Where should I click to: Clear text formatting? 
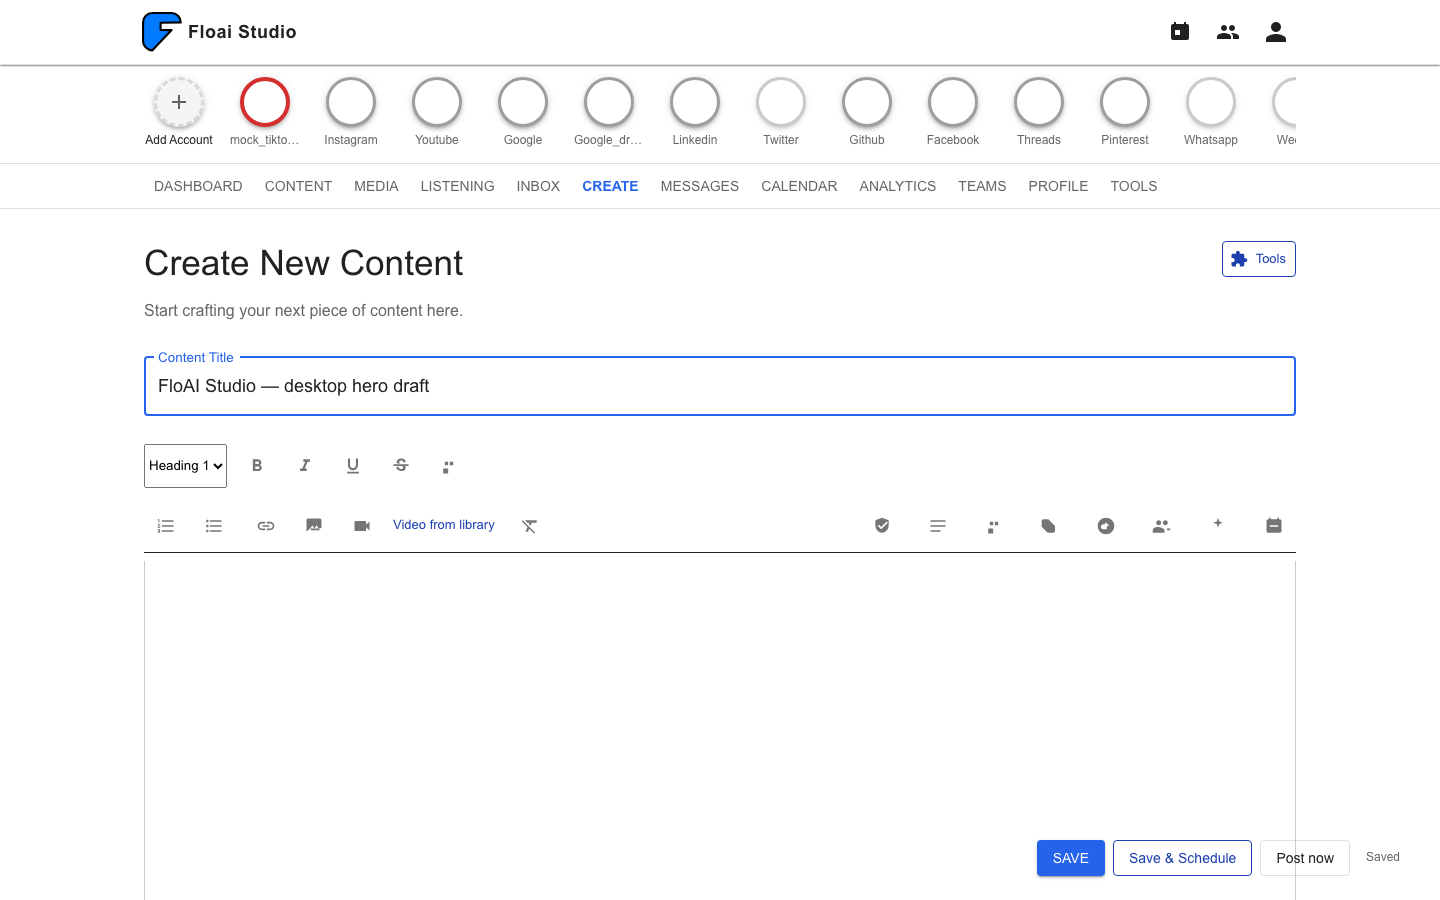[x=530, y=526]
